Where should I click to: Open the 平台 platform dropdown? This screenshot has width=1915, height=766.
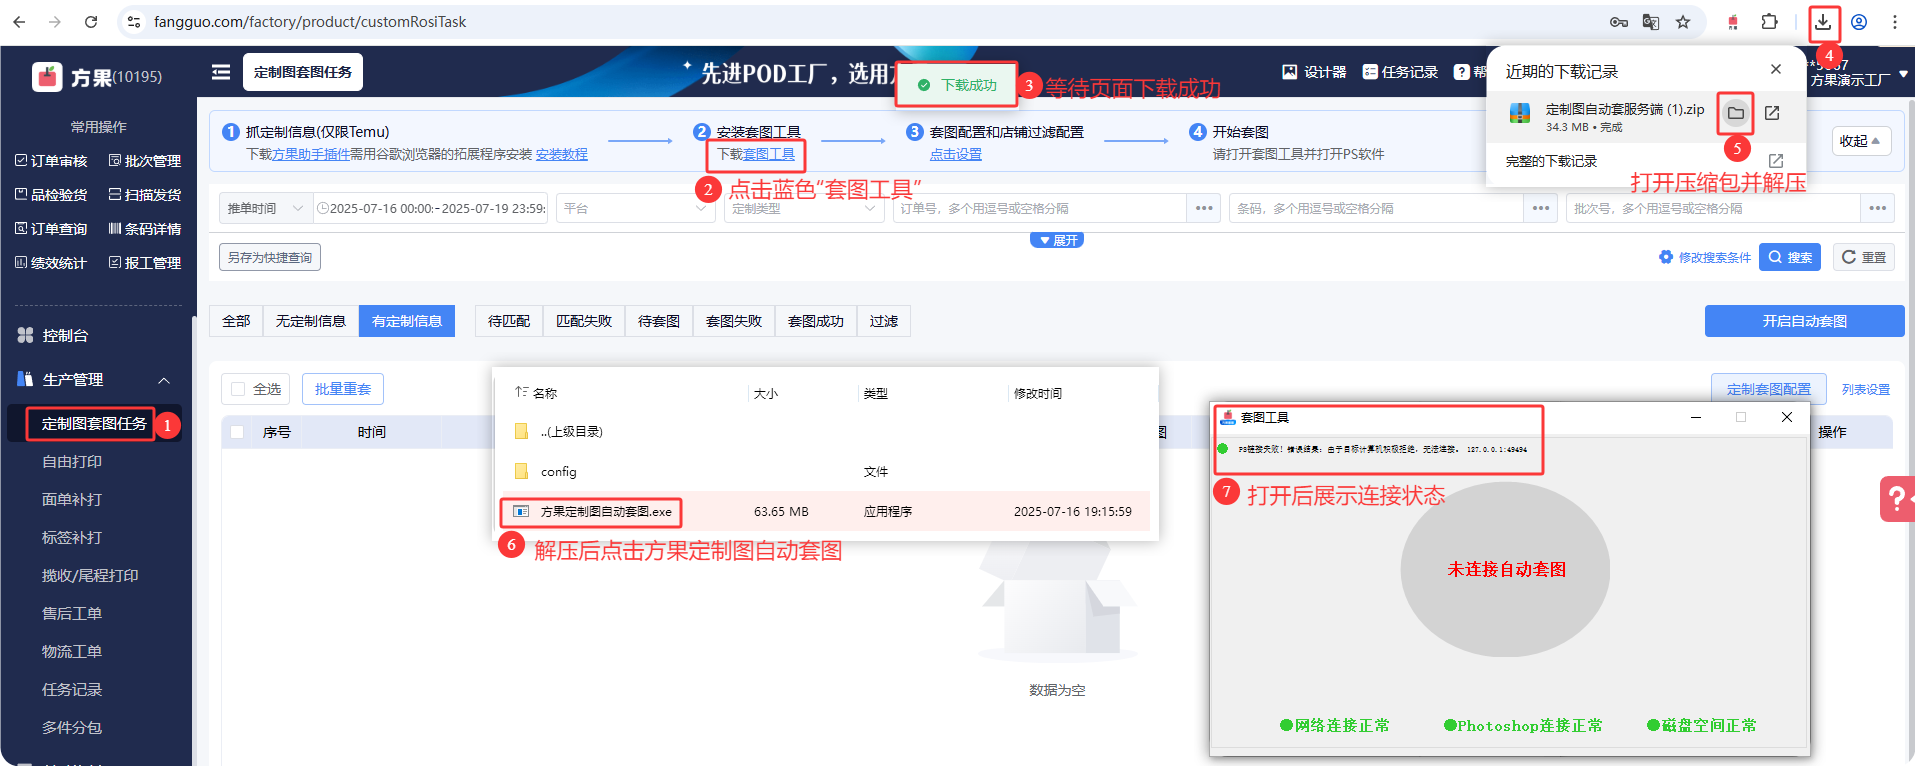point(634,208)
